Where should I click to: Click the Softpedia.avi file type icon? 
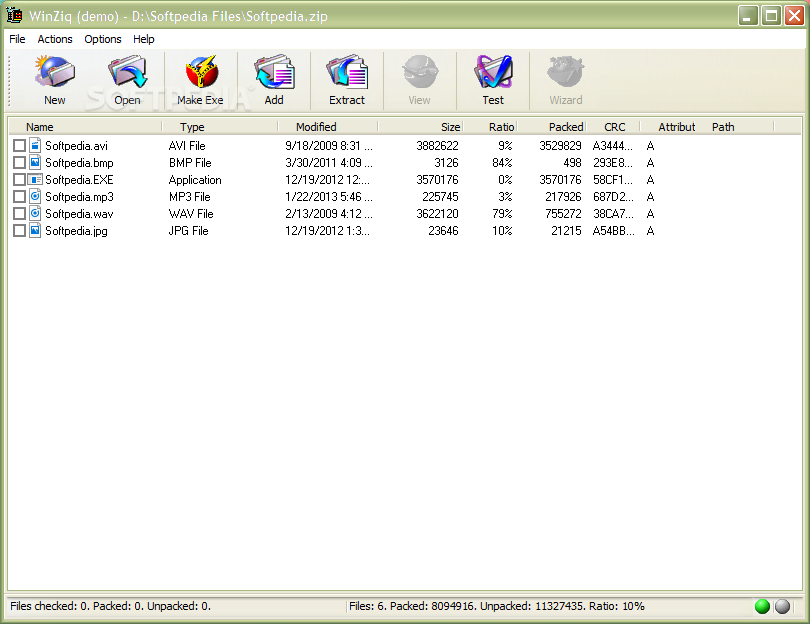tap(35, 145)
